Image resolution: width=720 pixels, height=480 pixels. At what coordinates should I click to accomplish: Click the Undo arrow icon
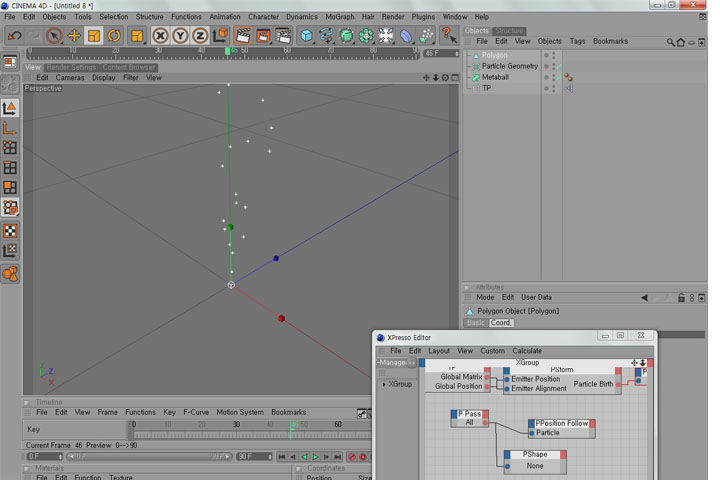tap(15, 35)
